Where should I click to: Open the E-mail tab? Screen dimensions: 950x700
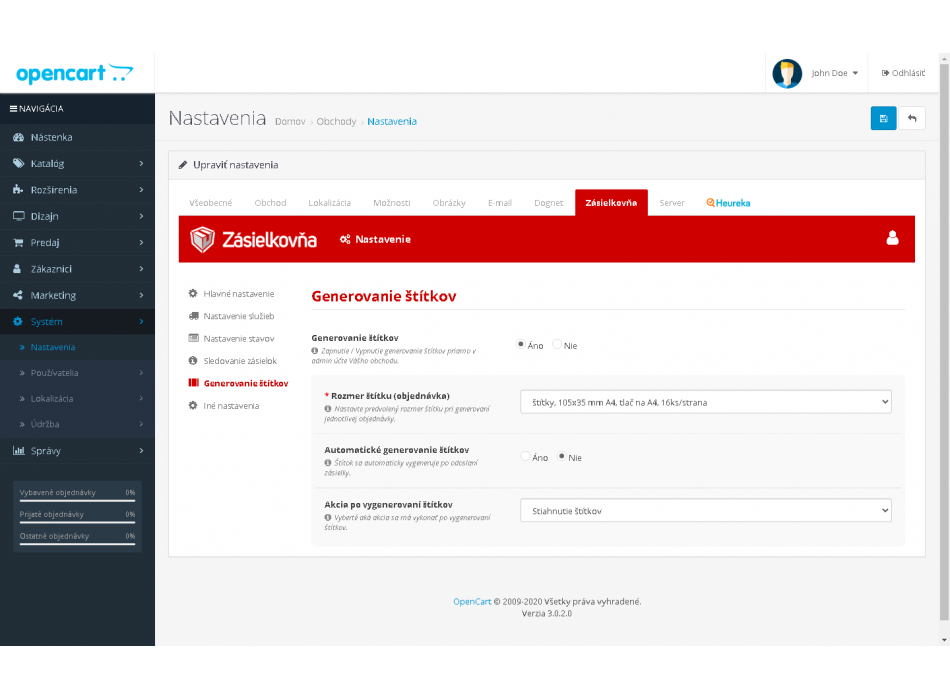500,203
